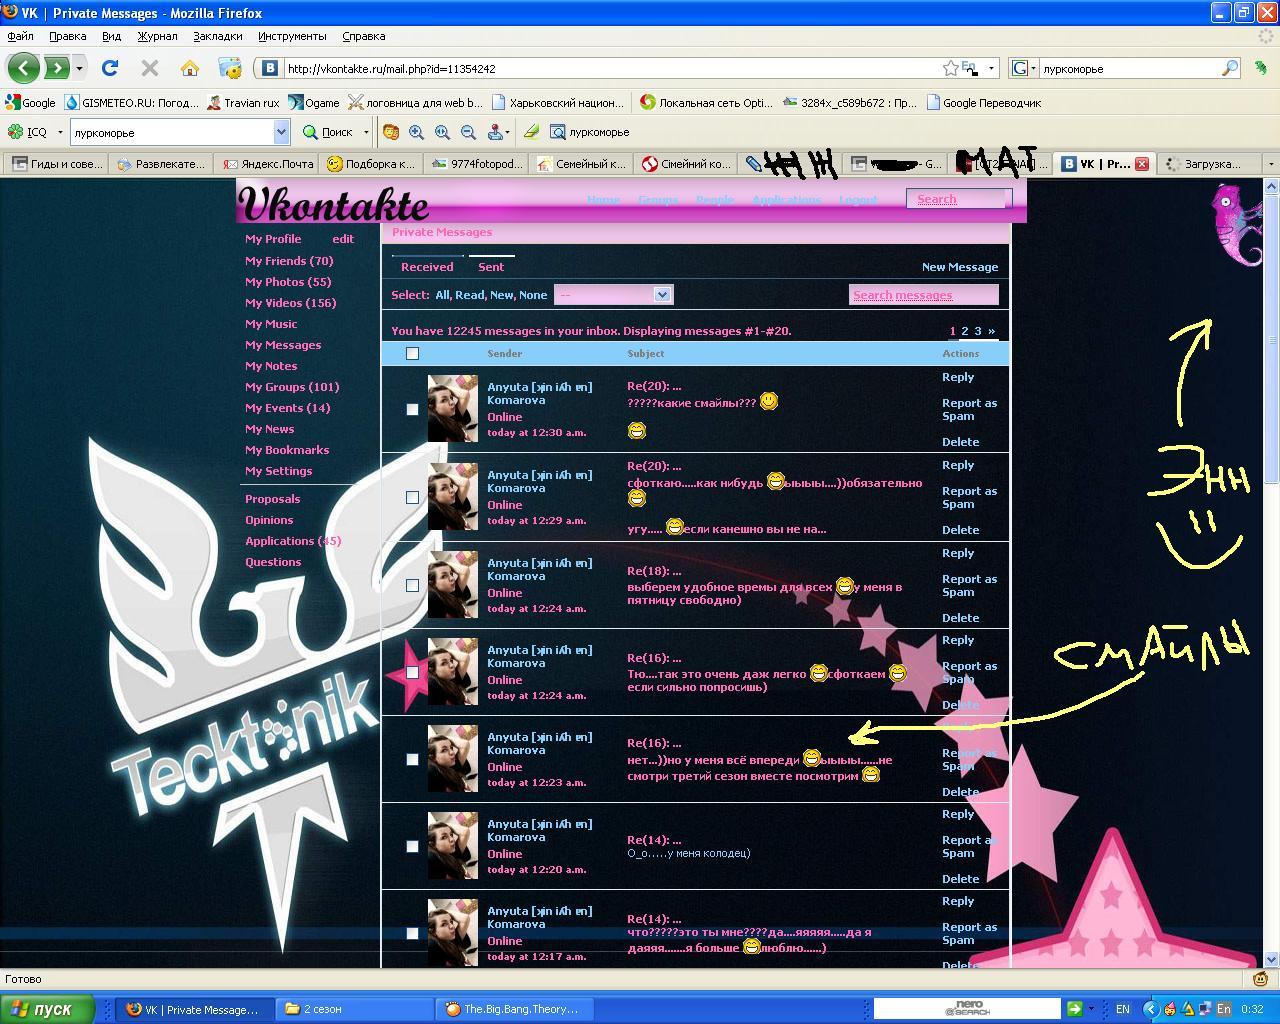Image resolution: width=1280 pixels, height=1024 pixels.
Task: Start search with the magnifier icon in search bar
Action: click(1230, 68)
